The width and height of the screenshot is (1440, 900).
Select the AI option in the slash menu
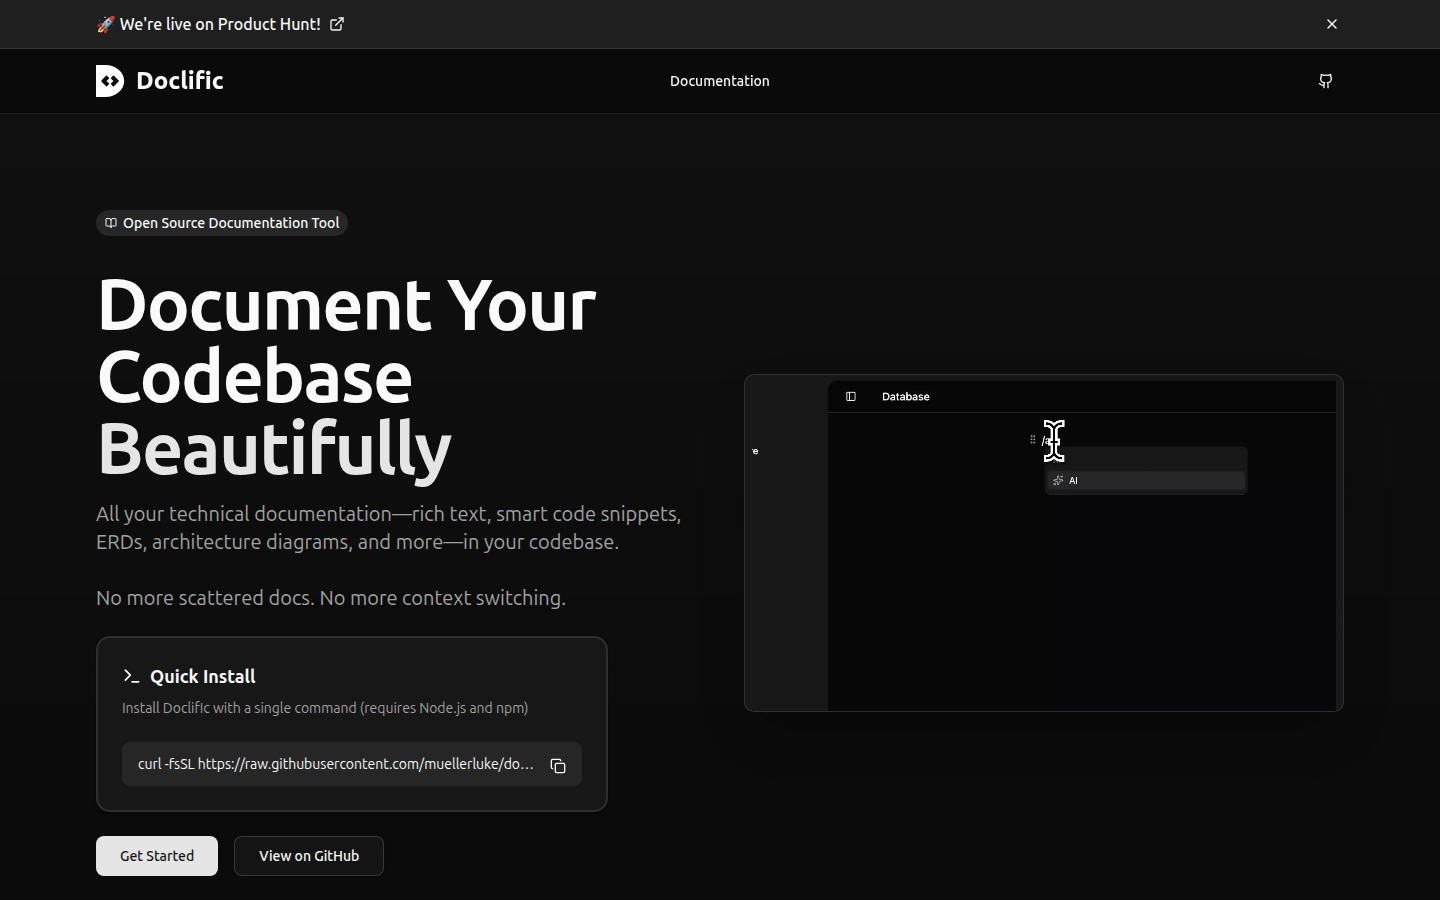[1145, 481]
